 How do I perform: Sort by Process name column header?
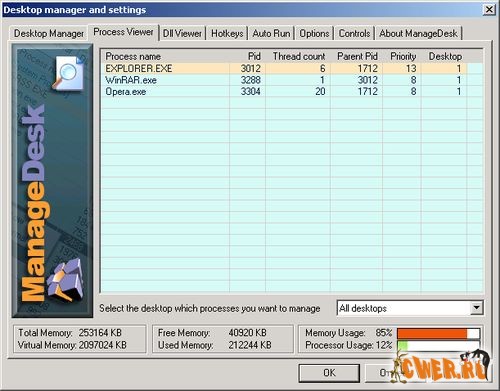pos(165,56)
